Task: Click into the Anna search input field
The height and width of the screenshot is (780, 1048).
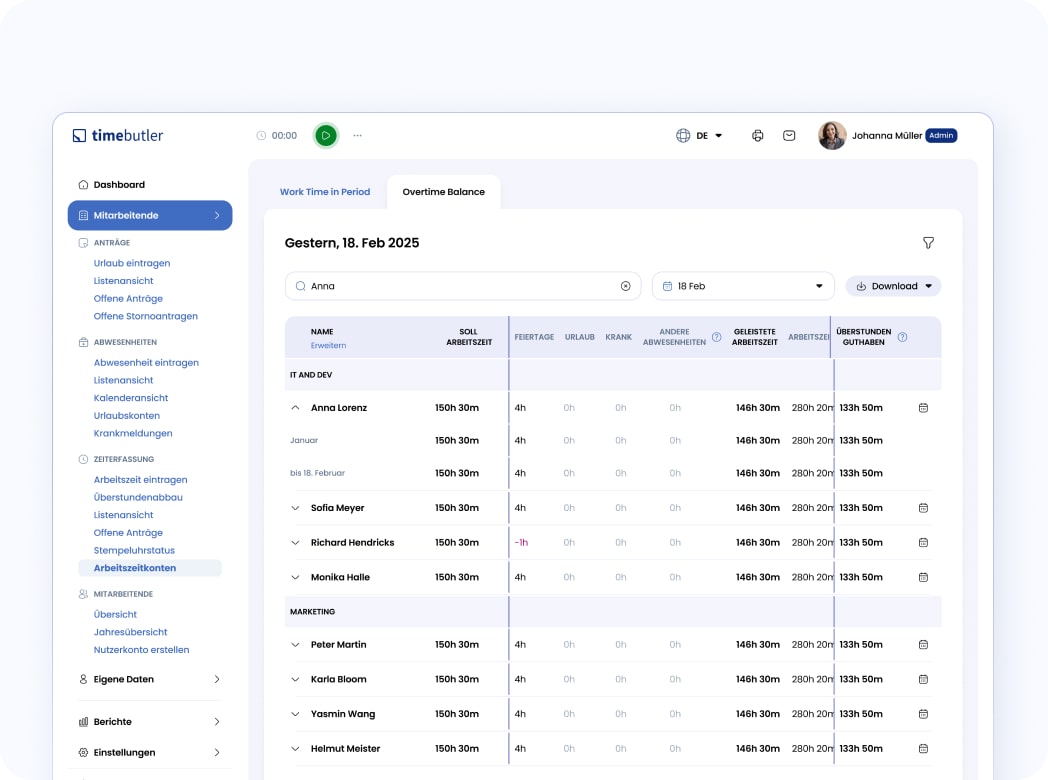Action: click(460, 286)
